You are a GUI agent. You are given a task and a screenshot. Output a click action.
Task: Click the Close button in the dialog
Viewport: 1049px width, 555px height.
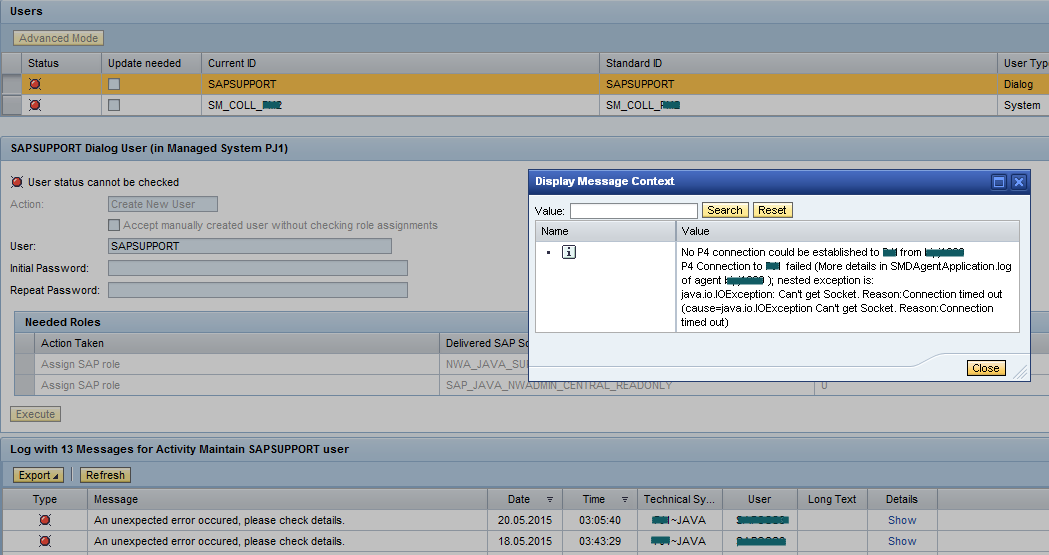pos(985,368)
